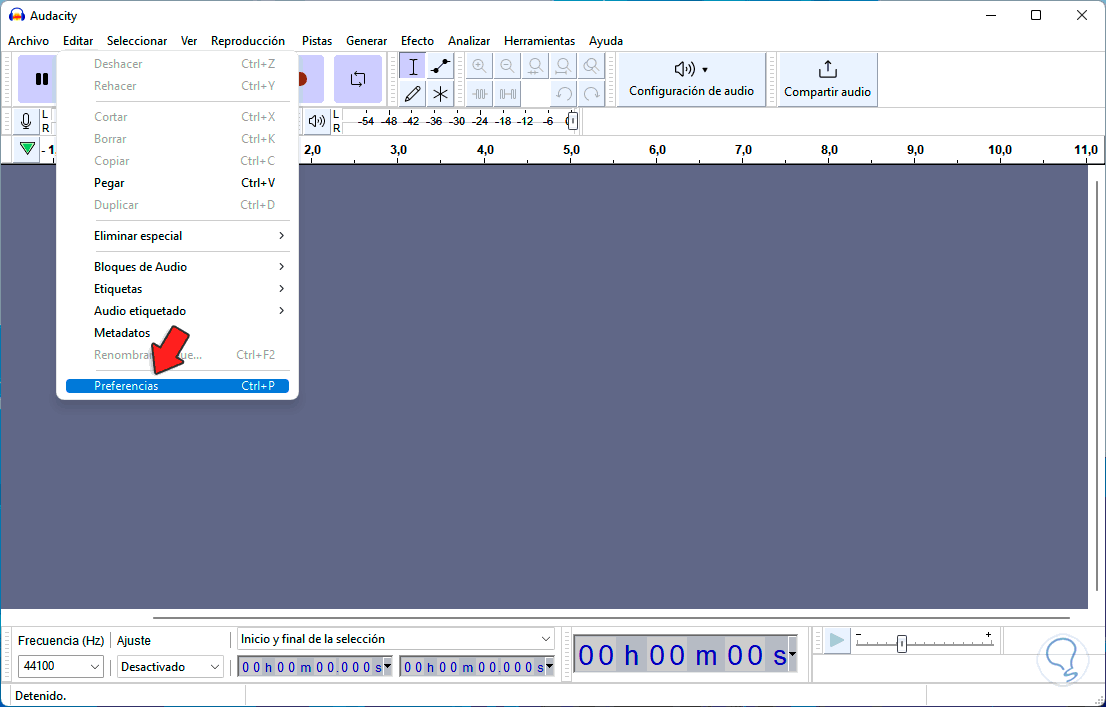1106x707 pixels.
Task: Open the Archivo menu
Action: pos(28,41)
